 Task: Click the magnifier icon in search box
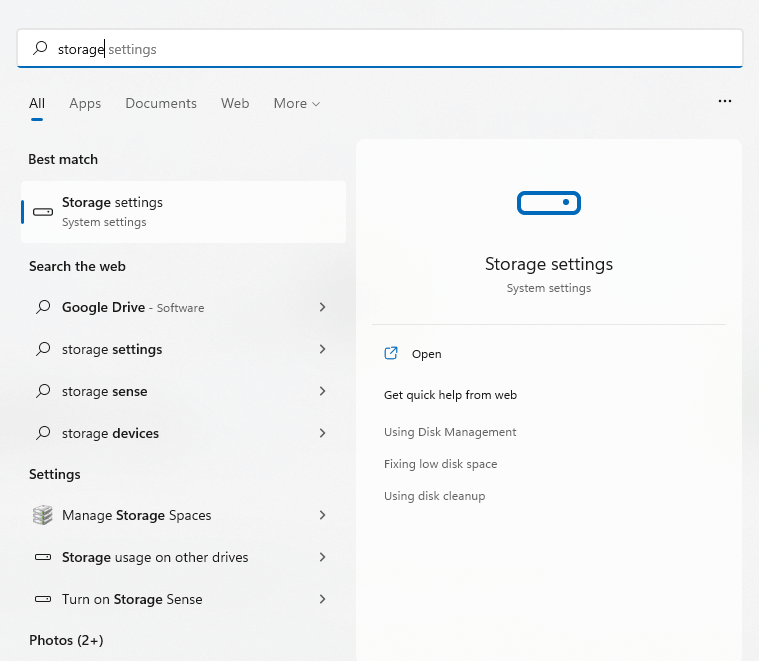40,48
